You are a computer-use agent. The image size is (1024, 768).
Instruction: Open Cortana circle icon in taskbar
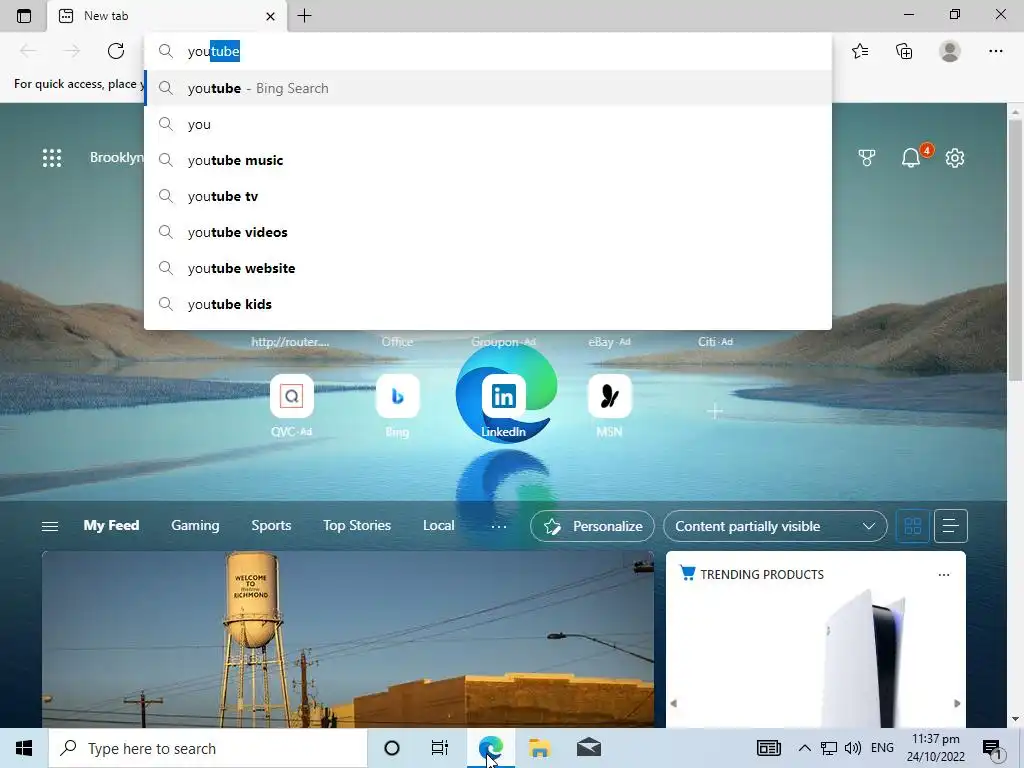(x=392, y=748)
